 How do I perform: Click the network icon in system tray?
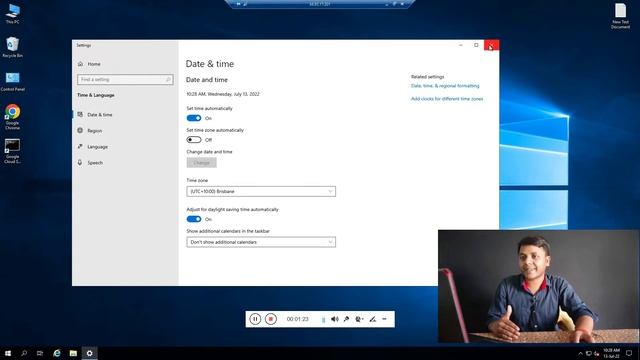pos(589,353)
